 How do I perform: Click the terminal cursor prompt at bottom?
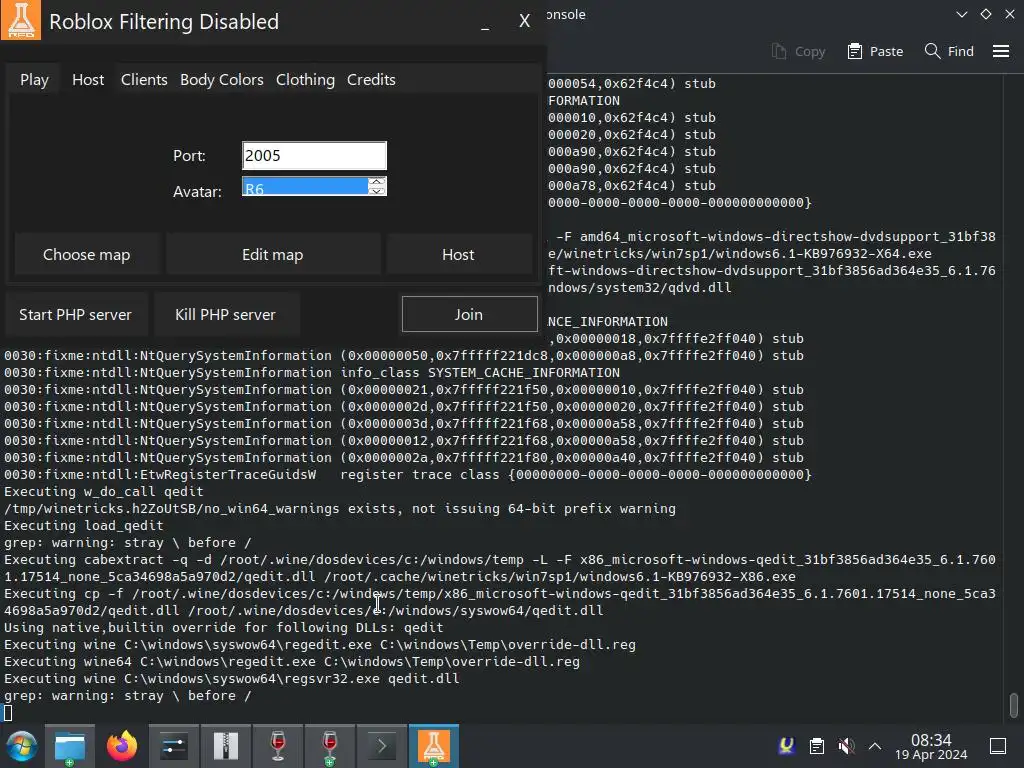tap(8, 713)
